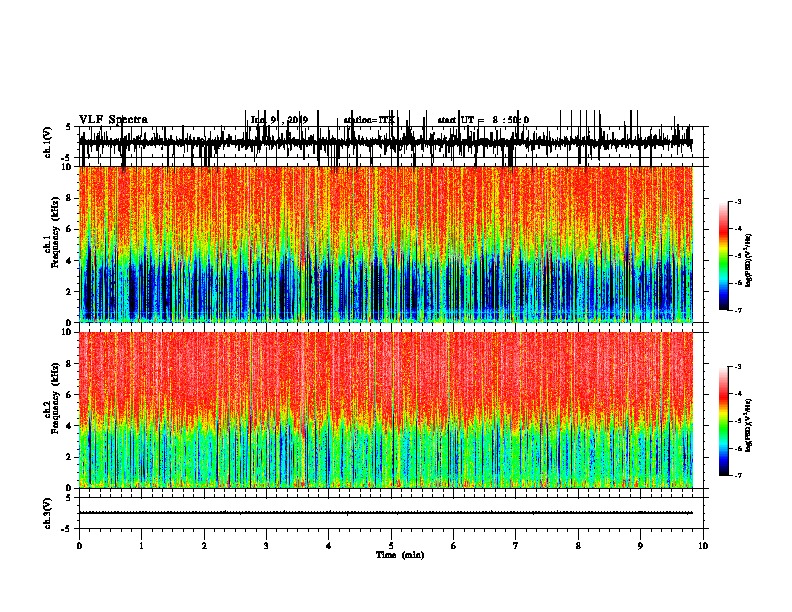This screenshot has width=792, height=612.
Task: Click the ch.1 spectrogram color scale bar
Action: click(723, 256)
